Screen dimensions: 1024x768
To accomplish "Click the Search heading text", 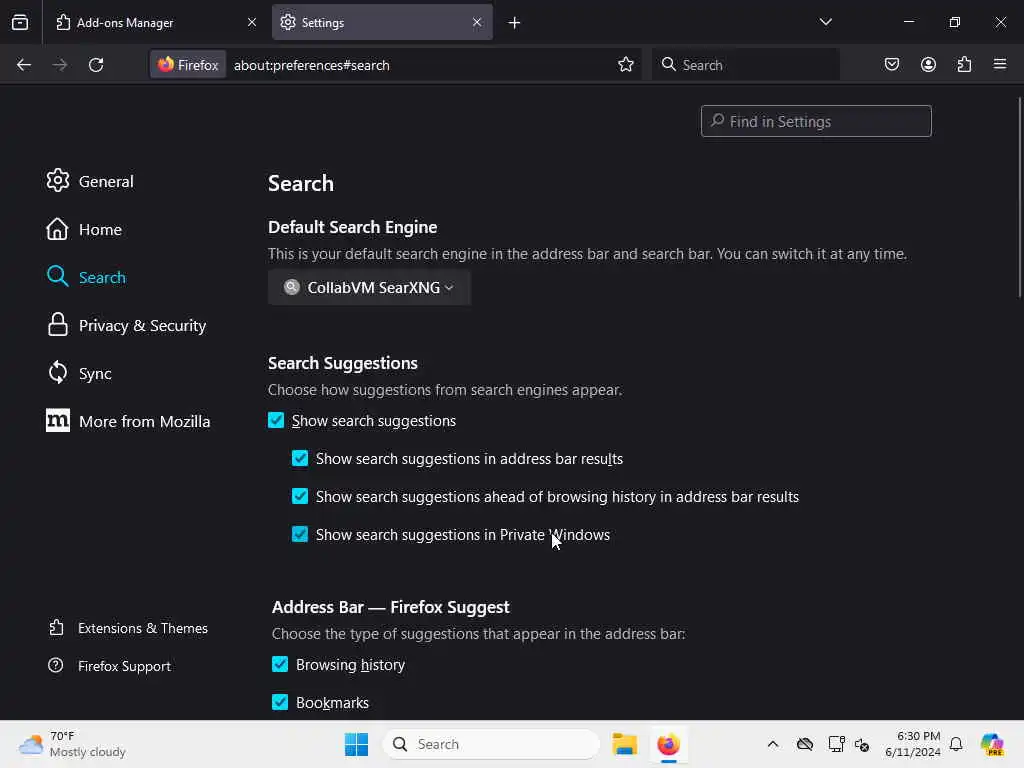I will click(301, 184).
